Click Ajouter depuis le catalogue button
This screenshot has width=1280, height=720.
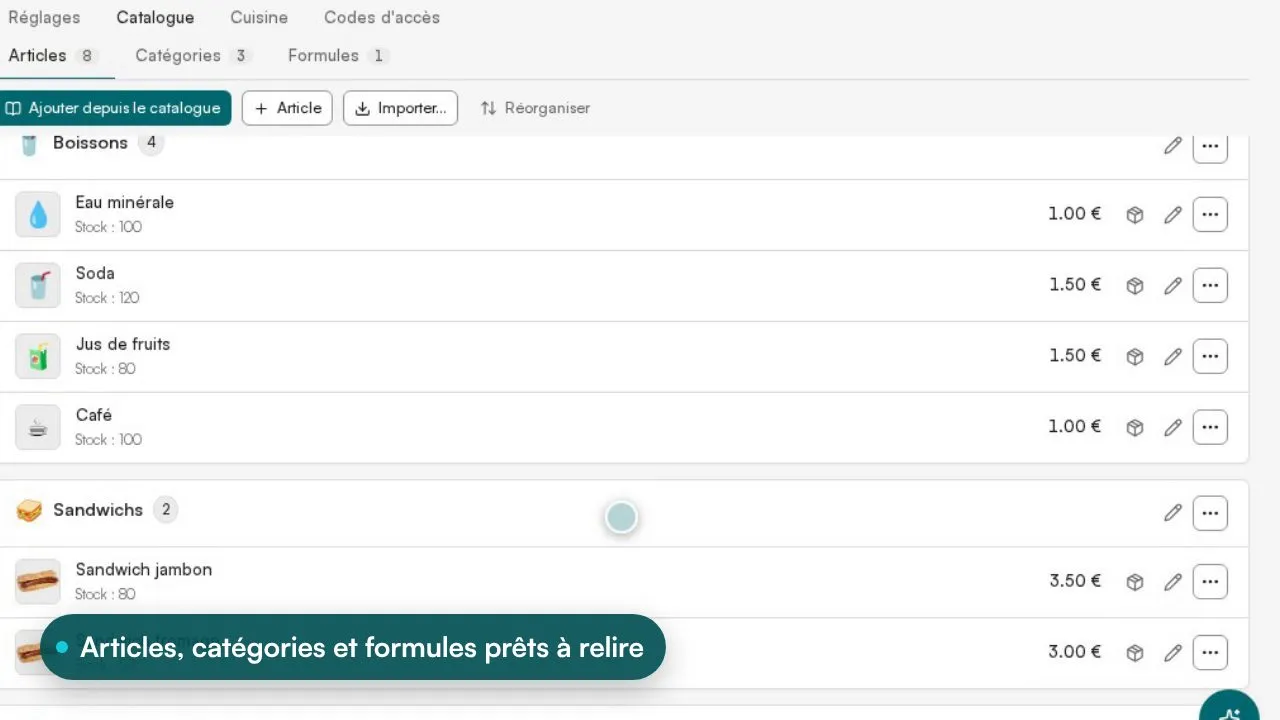[114, 108]
